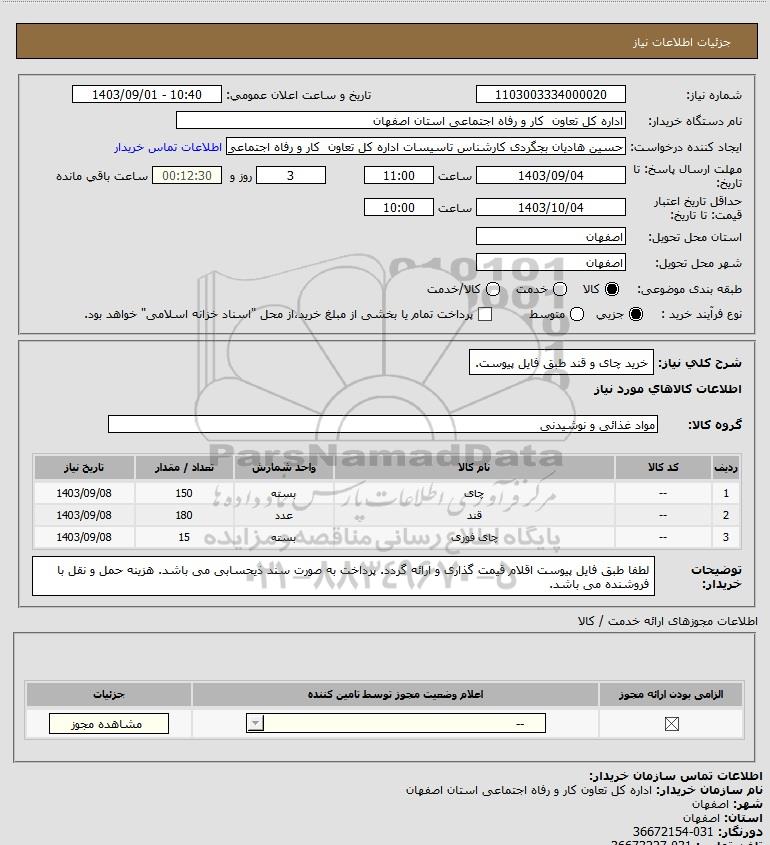Image resolution: width=770 pixels, height=845 pixels.
Task: Click the مشاهده مجوز button
Action: coord(108,724)
